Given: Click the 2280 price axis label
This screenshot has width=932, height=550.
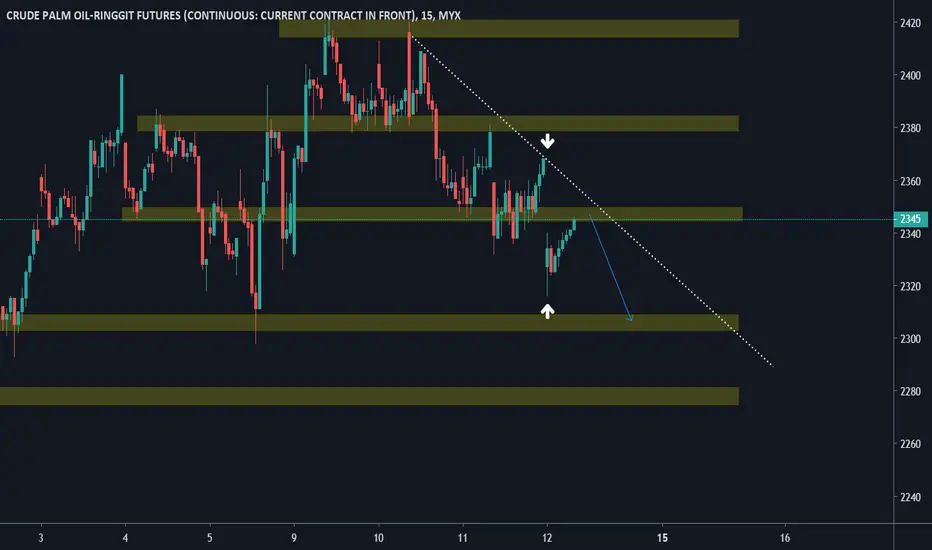Looking at the screenshot, I should [910, 391].
